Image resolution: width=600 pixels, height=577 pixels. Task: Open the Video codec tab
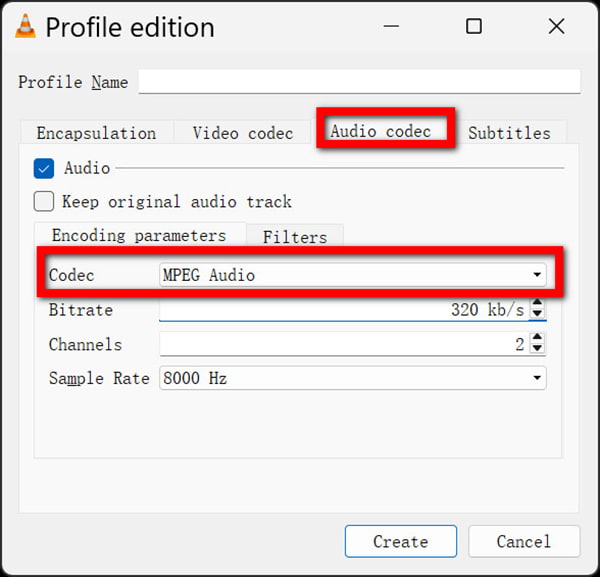click(x=243, y=133)
